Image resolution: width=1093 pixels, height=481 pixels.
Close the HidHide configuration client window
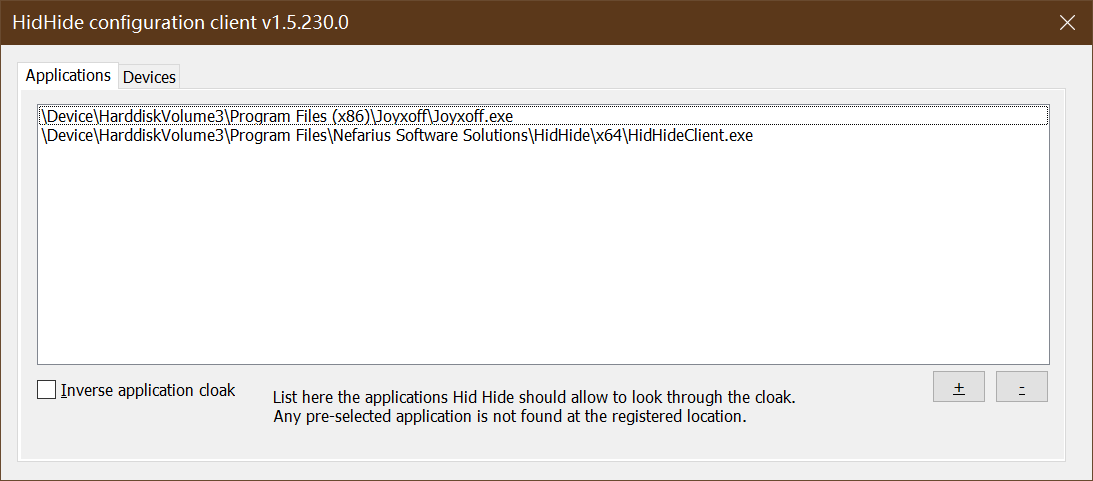(x=1068, y=22)
